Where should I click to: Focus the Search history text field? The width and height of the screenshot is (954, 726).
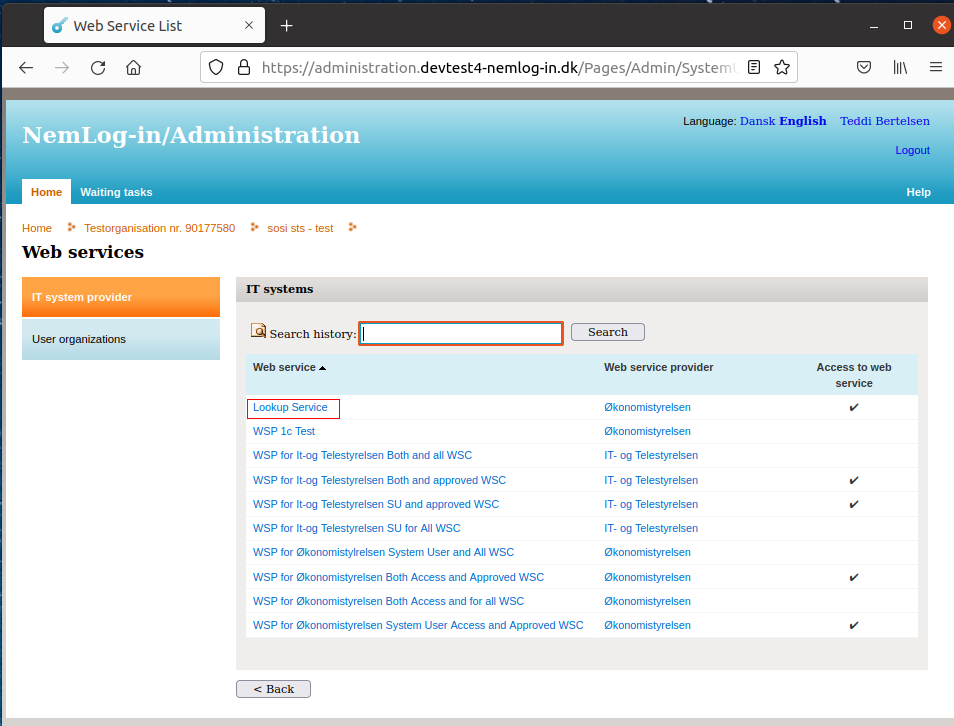(460, 333)
